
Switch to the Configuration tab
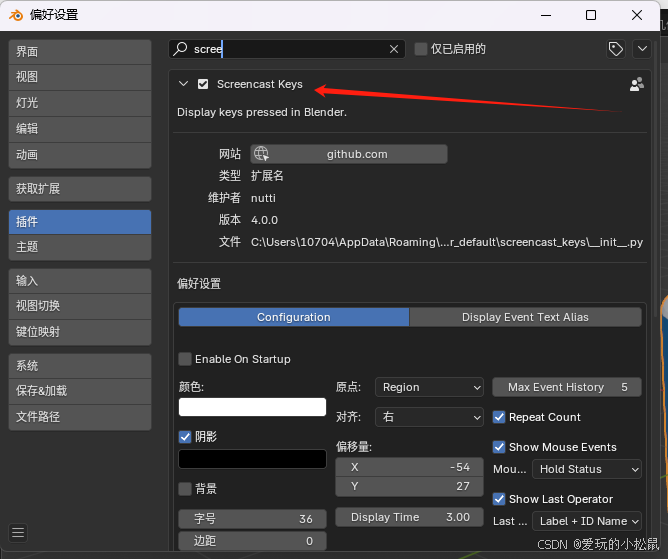tap(294, 317)
